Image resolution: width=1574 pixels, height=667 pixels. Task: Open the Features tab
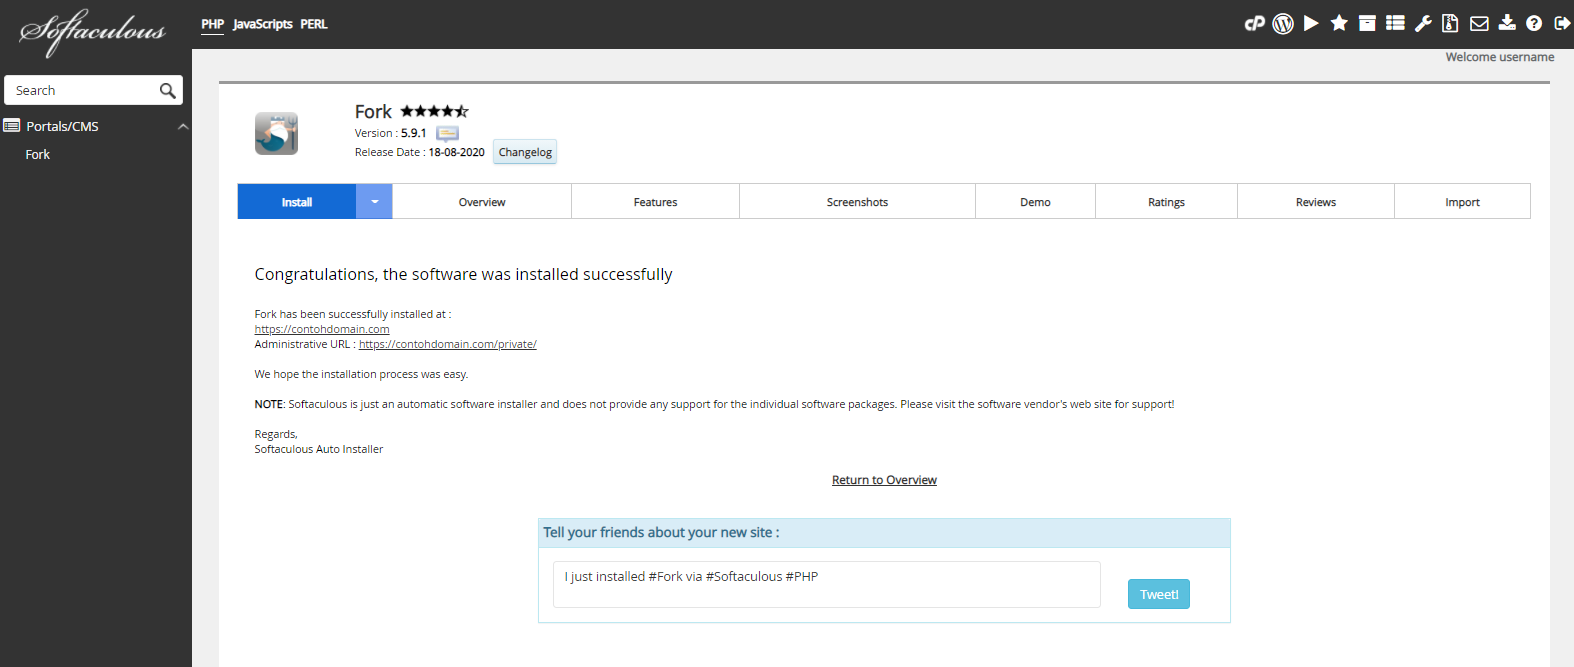(655, 202)
